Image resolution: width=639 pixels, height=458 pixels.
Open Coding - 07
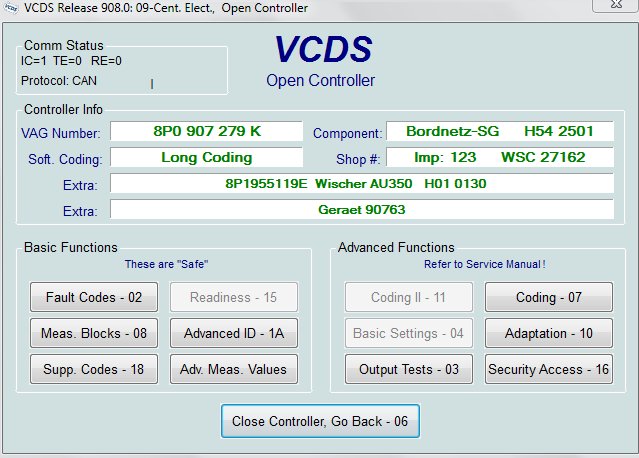[549, 297]
